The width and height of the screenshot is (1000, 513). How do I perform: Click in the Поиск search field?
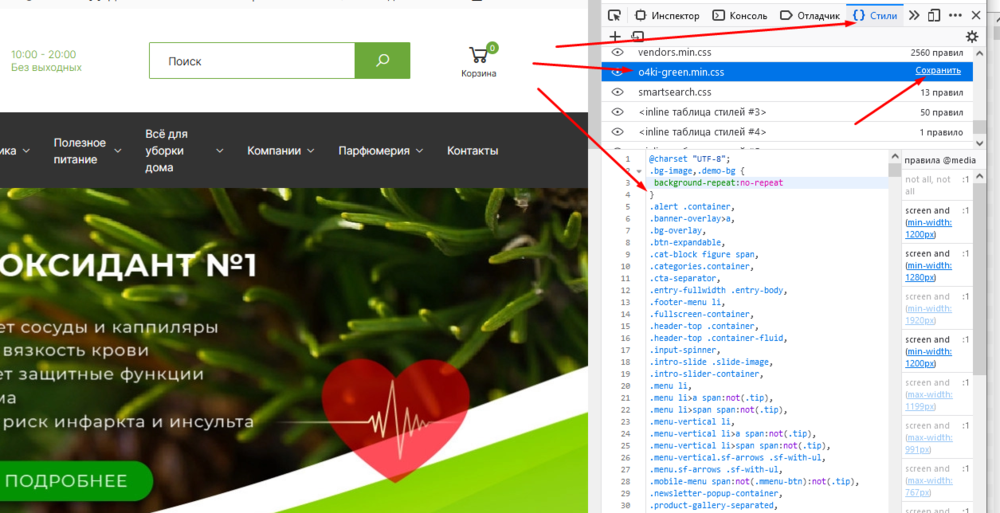click(252, 61)
